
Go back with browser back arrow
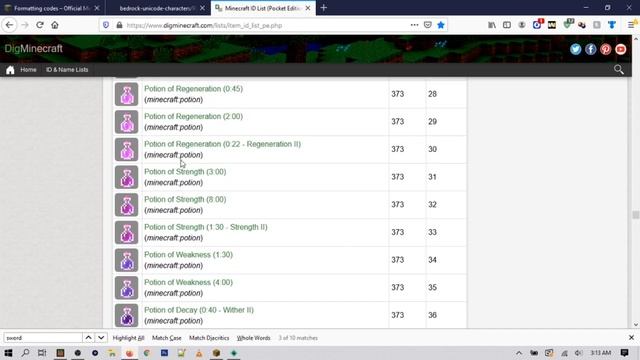[x=9, y=25]
